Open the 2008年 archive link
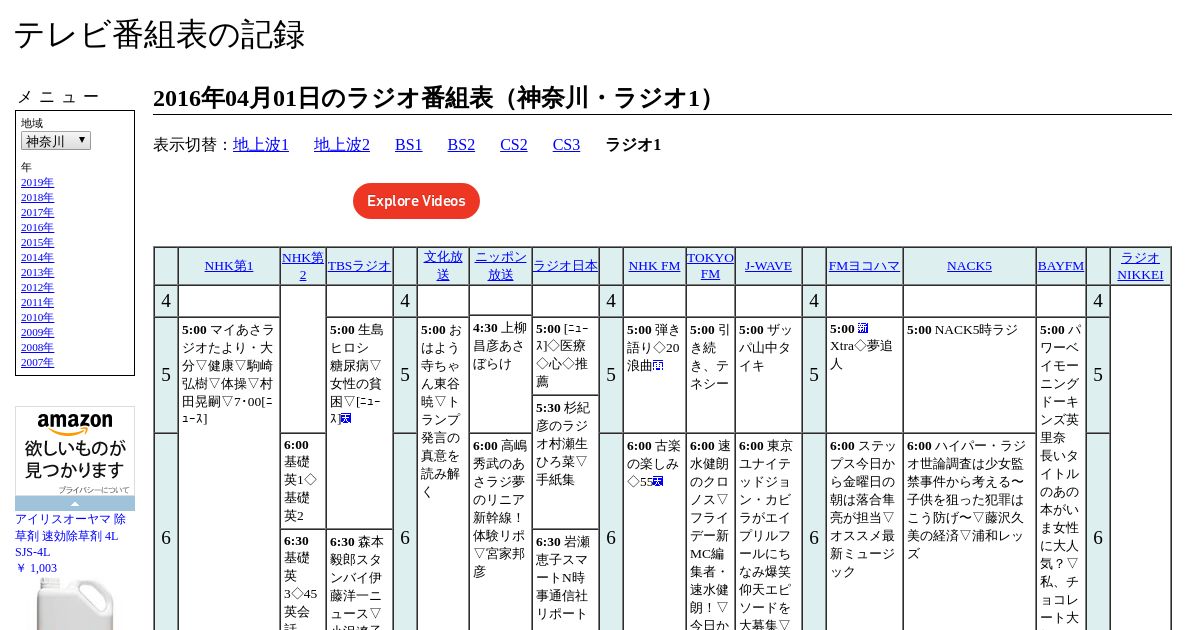Viewport: 1200px width, 630px height. tap(37, 348)
